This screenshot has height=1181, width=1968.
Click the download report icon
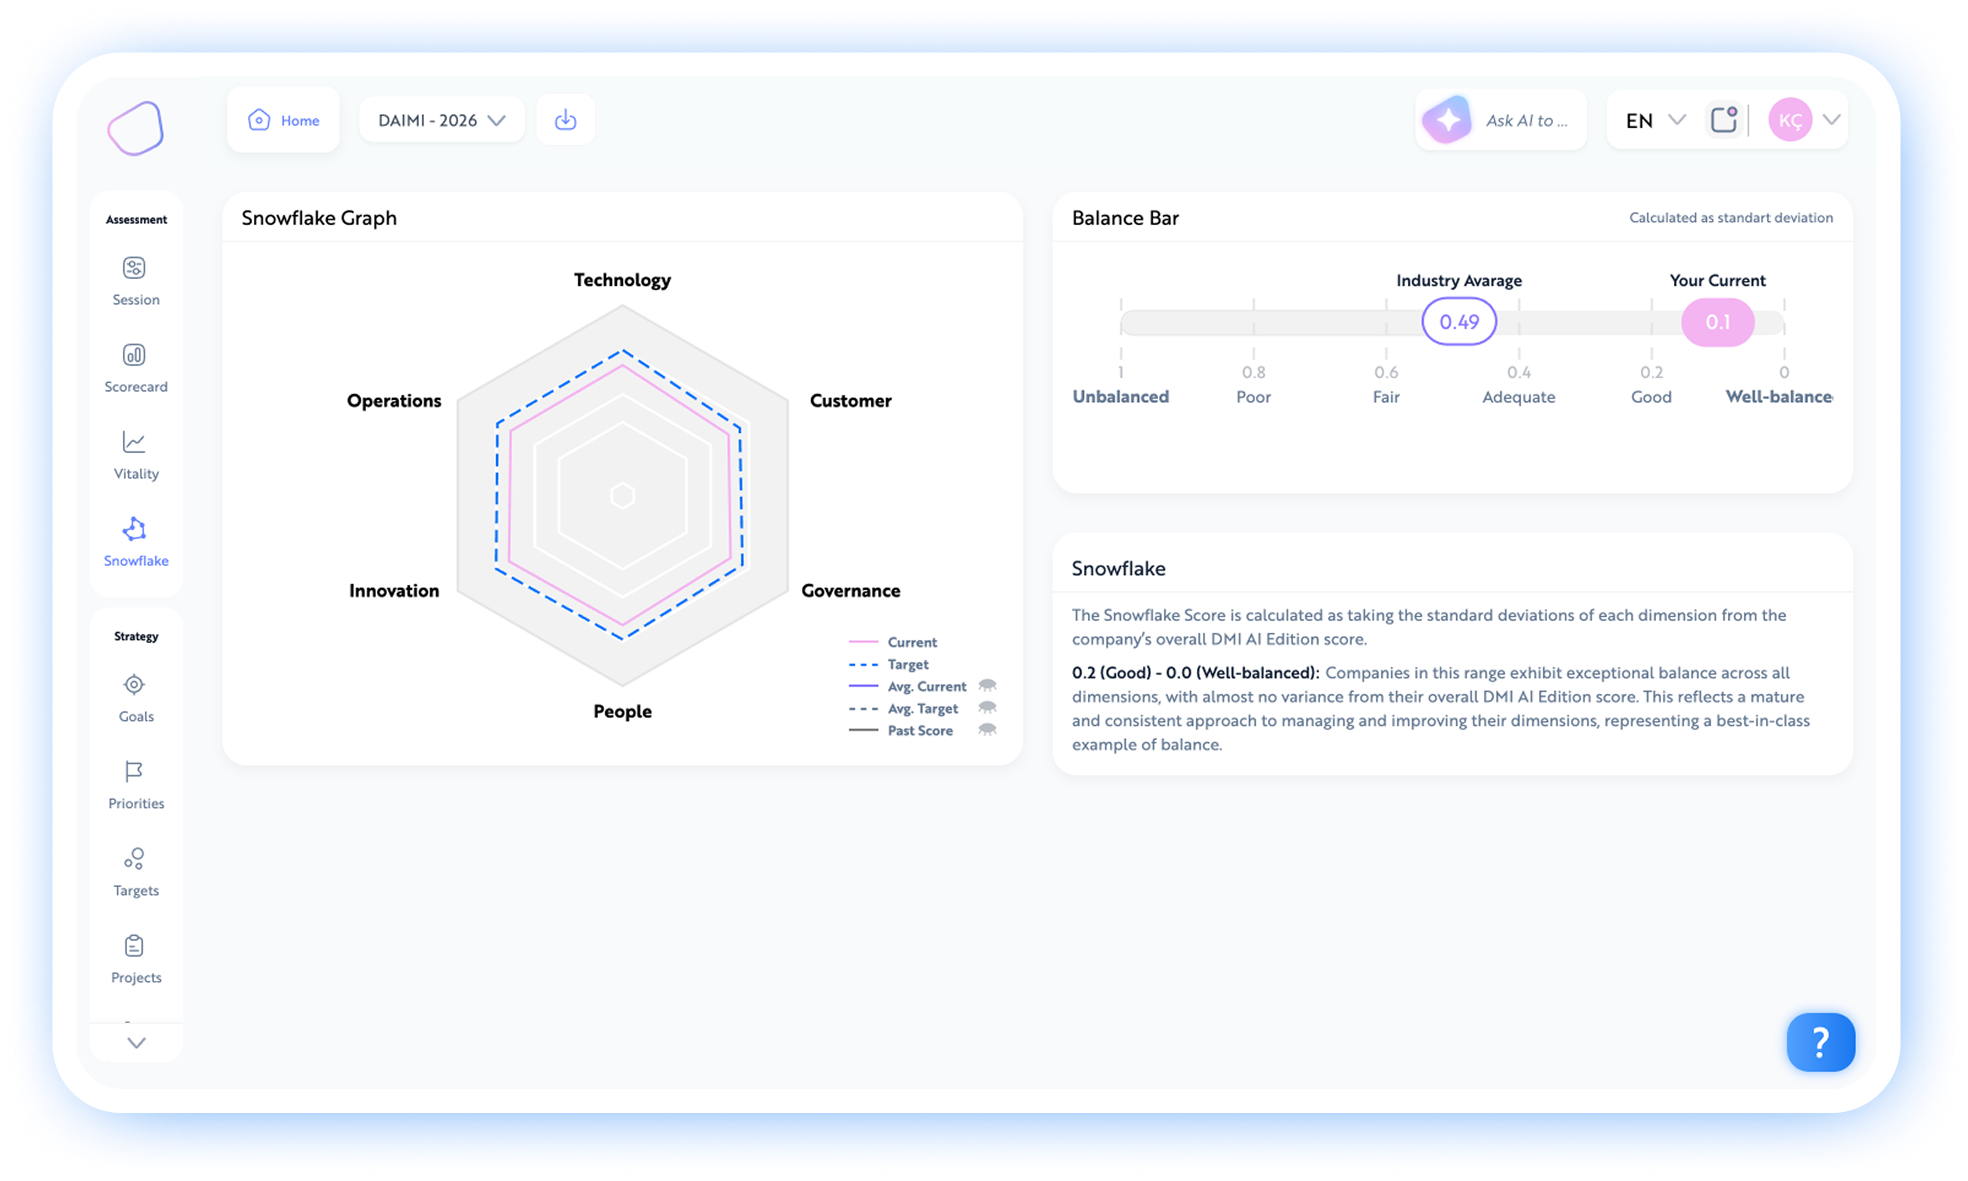point(566,120)
